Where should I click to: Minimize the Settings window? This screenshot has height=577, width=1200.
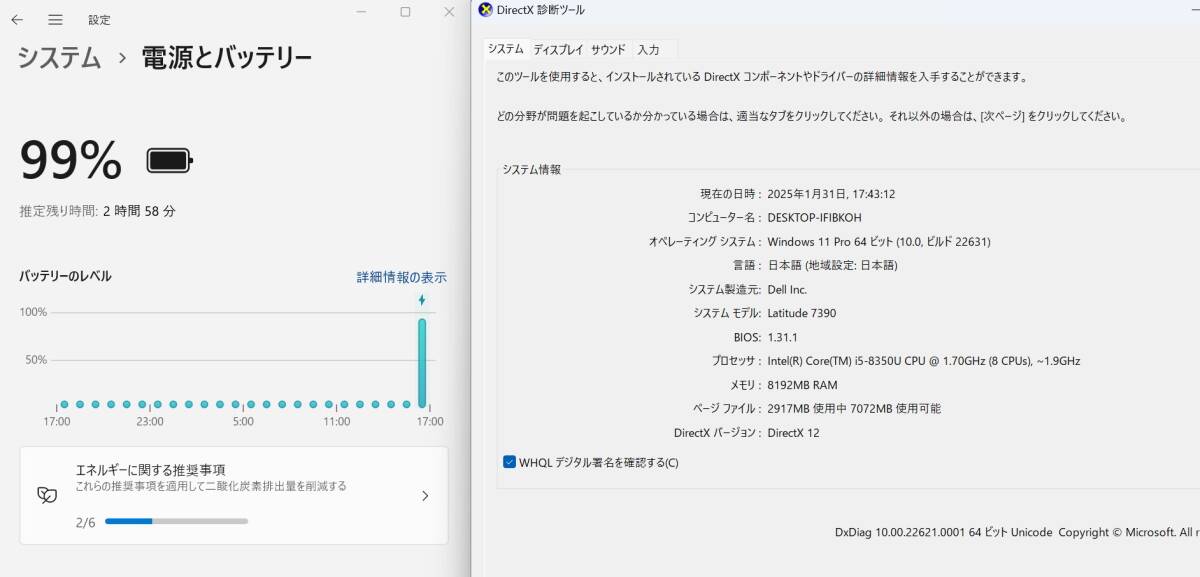point(361,12)
